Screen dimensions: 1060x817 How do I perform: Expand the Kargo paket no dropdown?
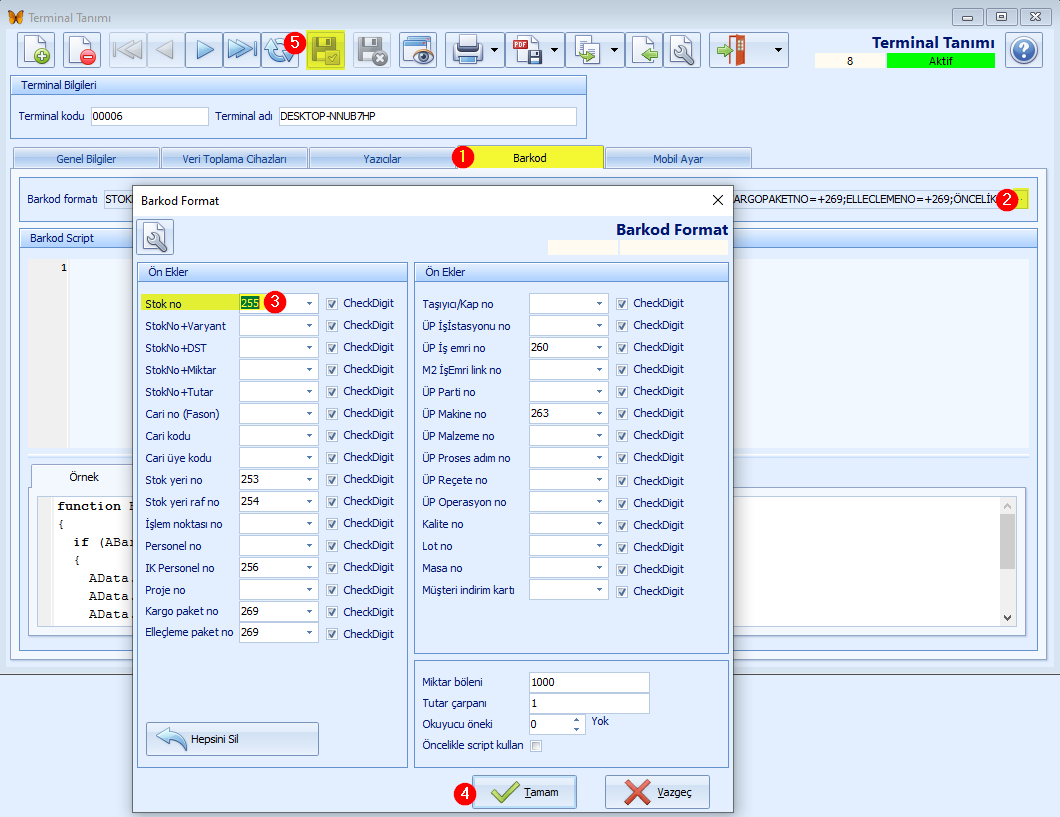(x=310, y=611)
